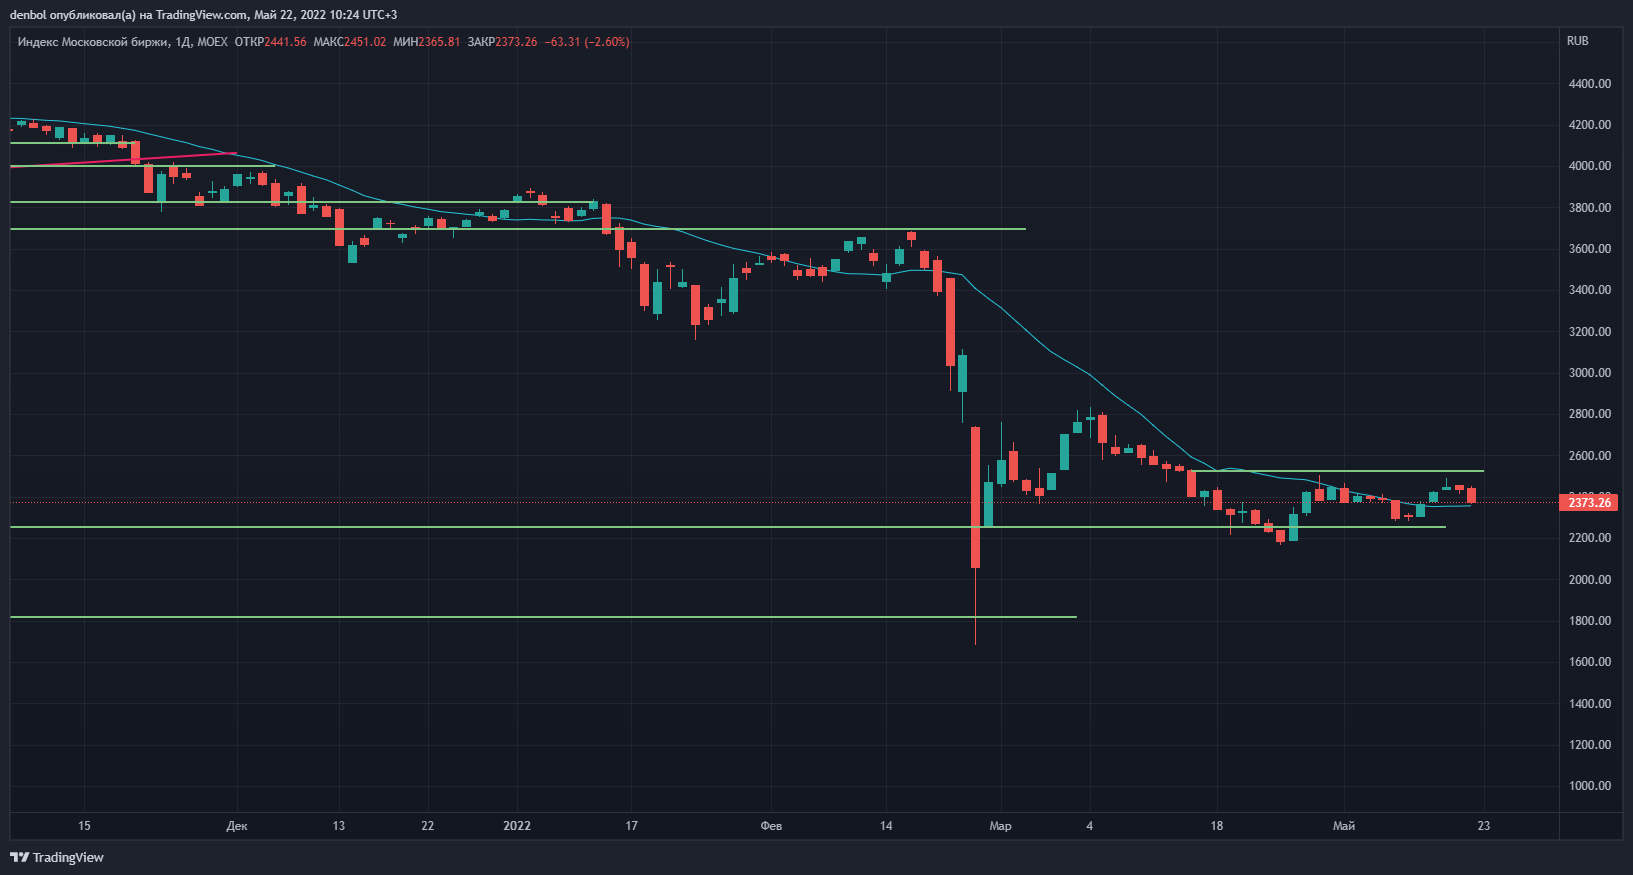Click the 3600.00 price axis label
Viewport: 1633px width, 875px height.
coord(1590,249)
